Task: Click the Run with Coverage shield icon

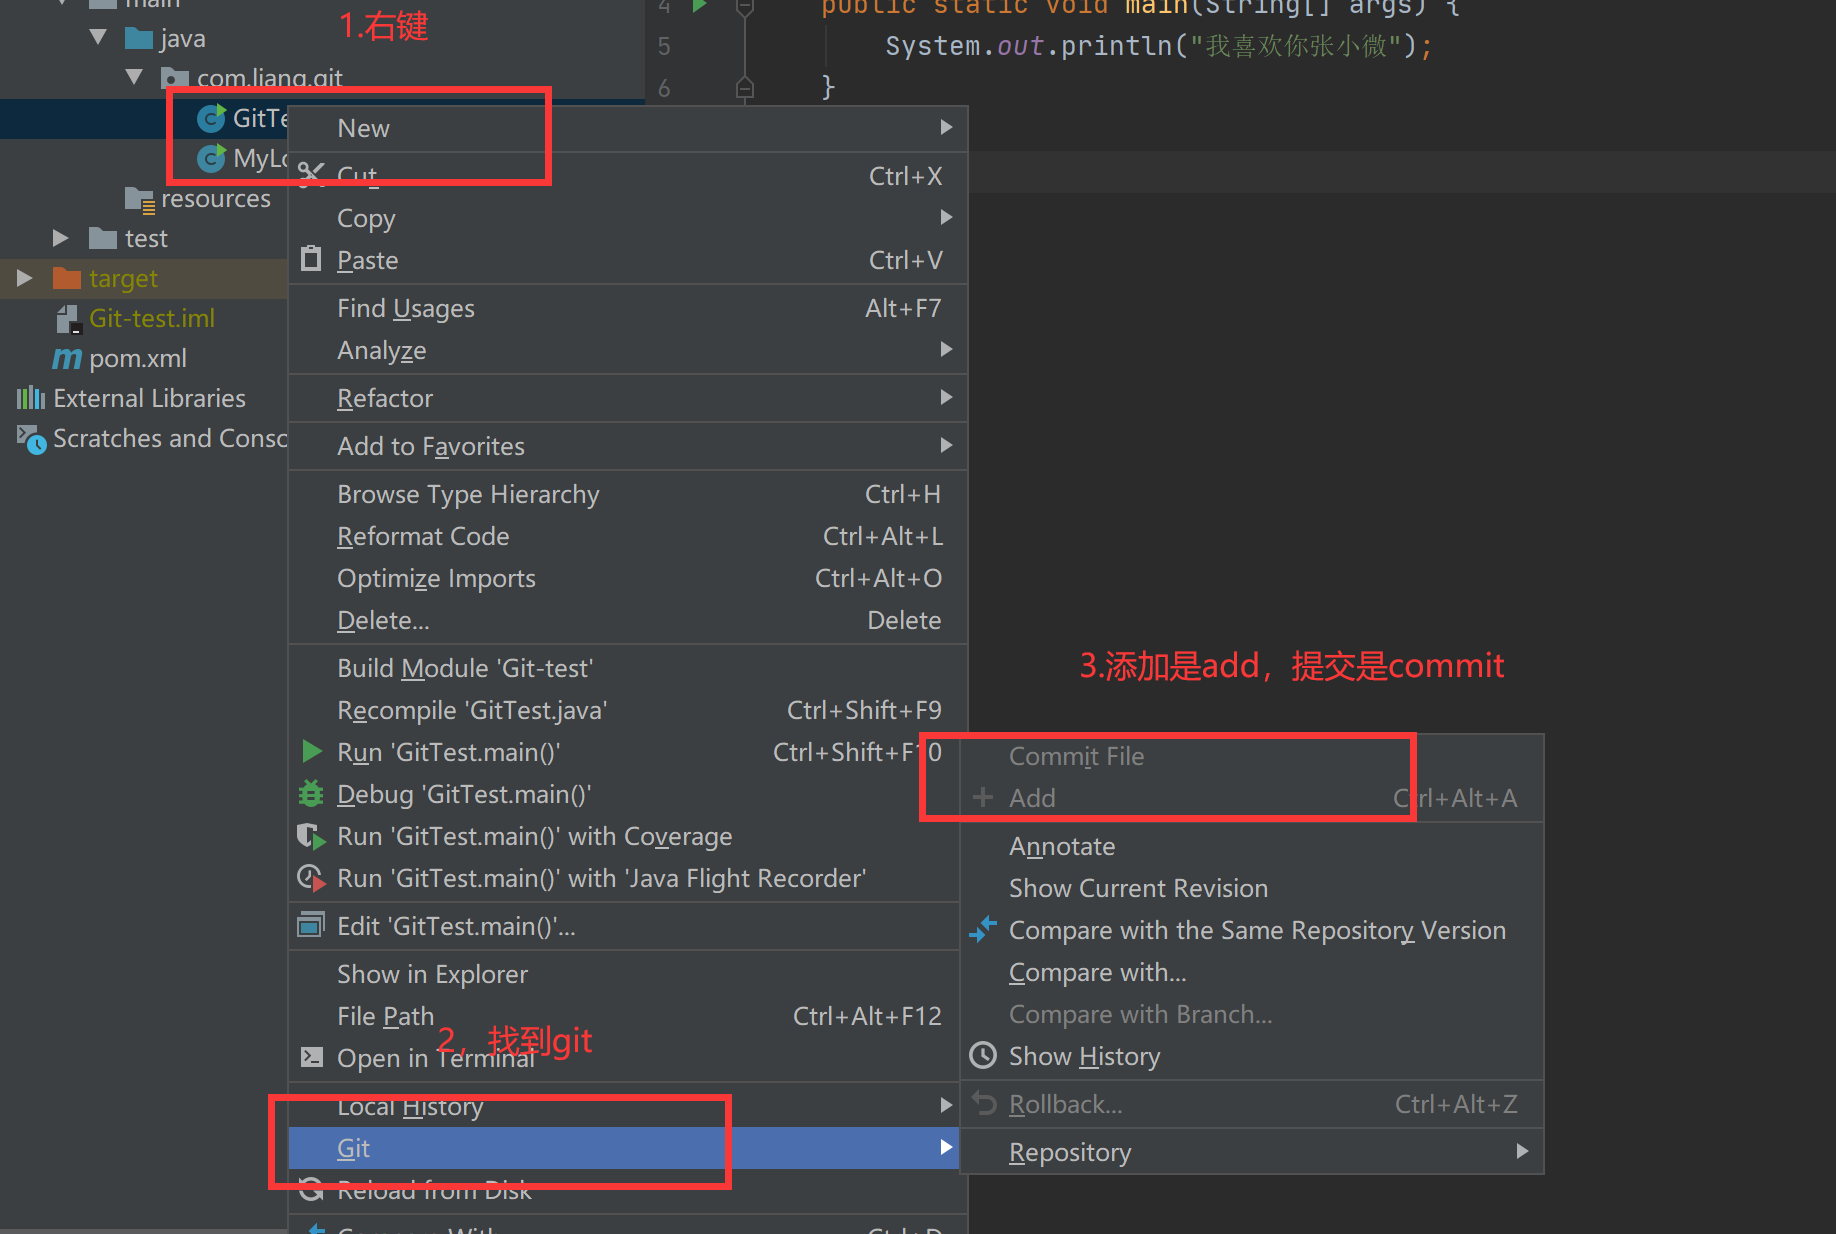Action: (311, 836)
